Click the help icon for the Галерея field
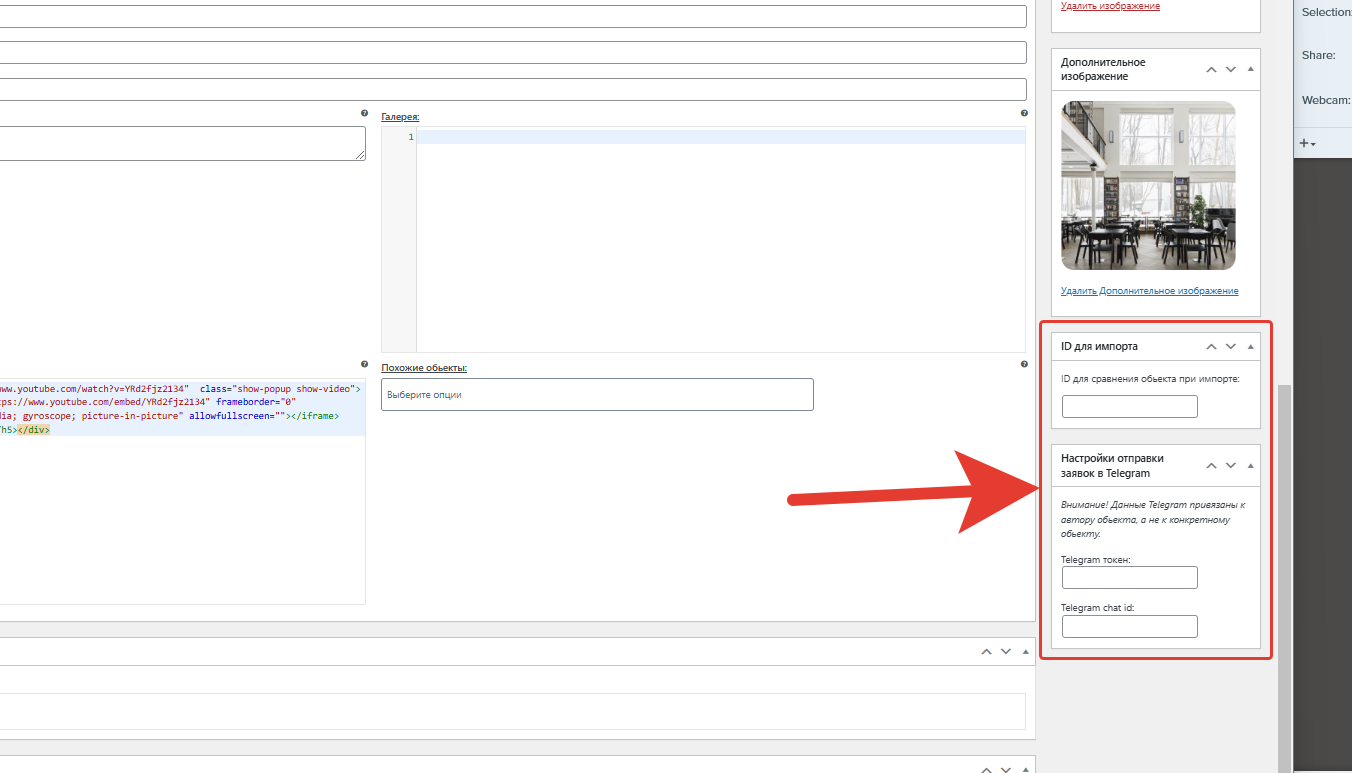 click(1024, 114)
